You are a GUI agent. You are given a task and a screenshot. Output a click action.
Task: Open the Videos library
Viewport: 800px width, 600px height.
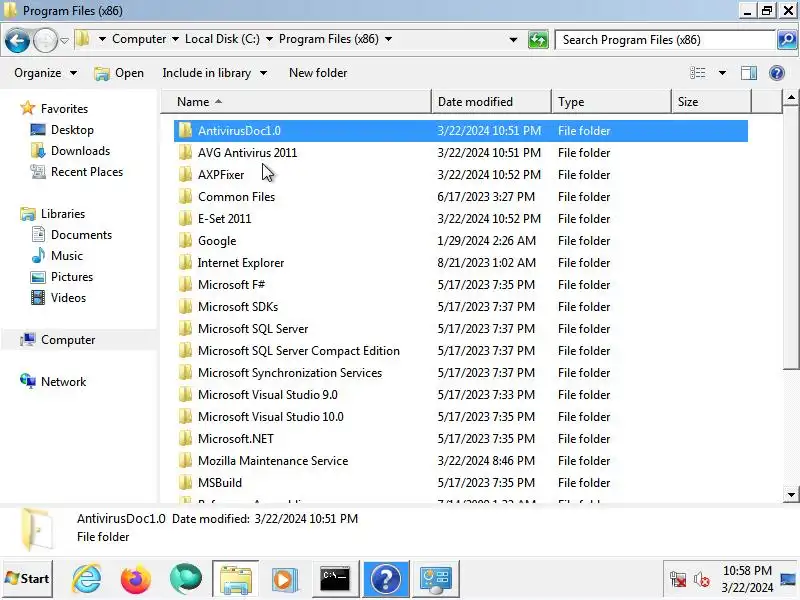(x=68, y=297)
